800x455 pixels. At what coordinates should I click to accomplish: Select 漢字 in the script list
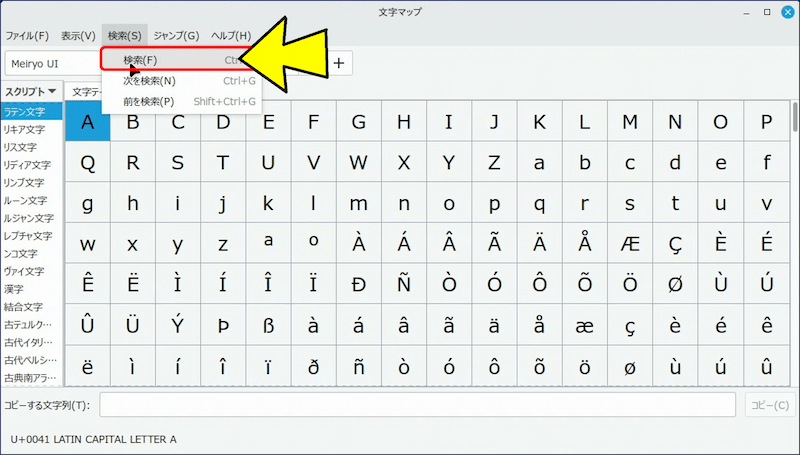15,288
